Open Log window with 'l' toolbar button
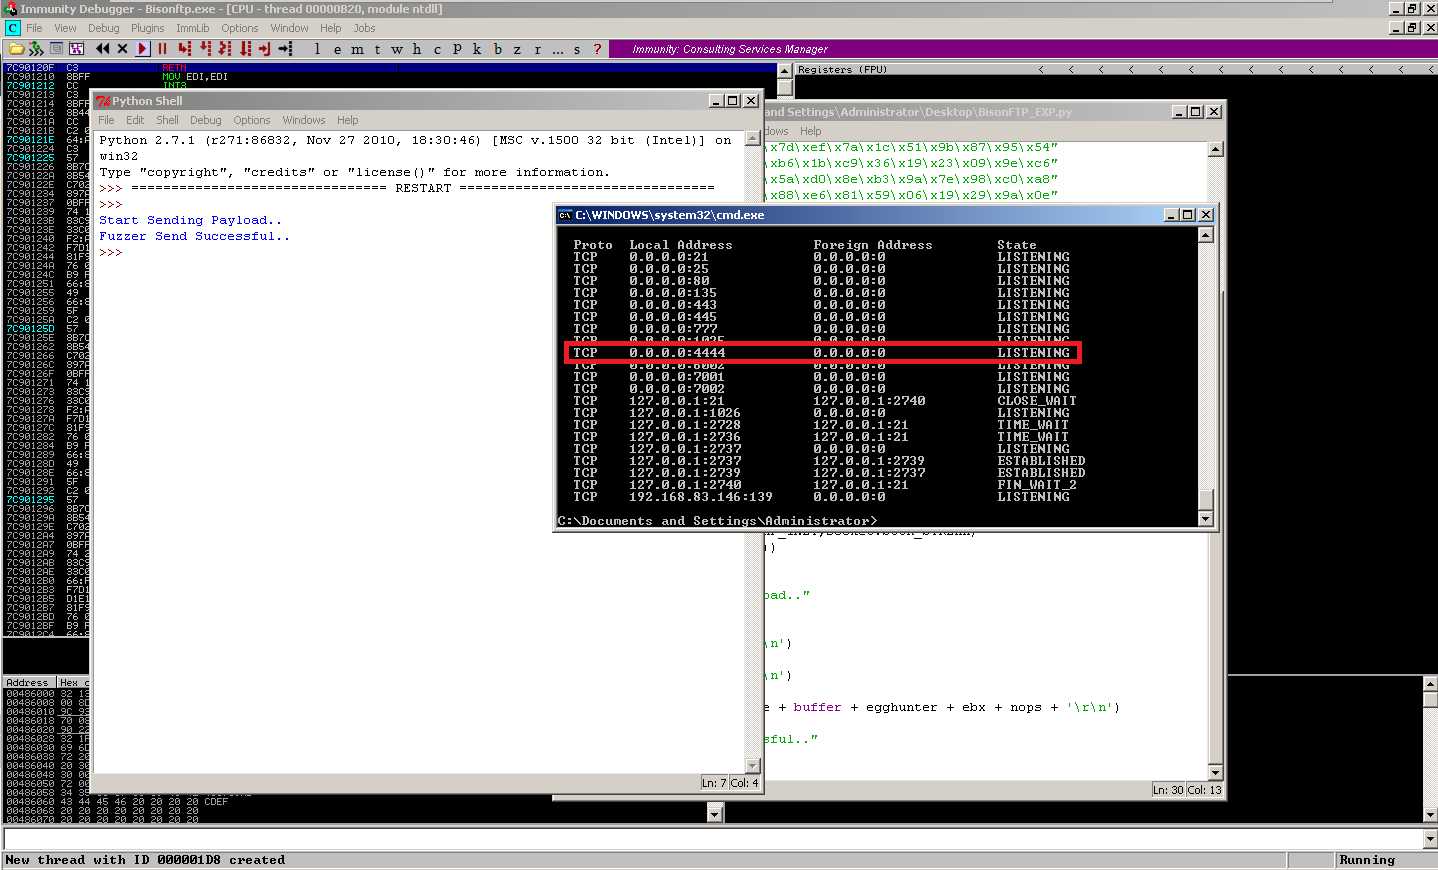Screen dimensions: 1438x870 tap(318, 48)
